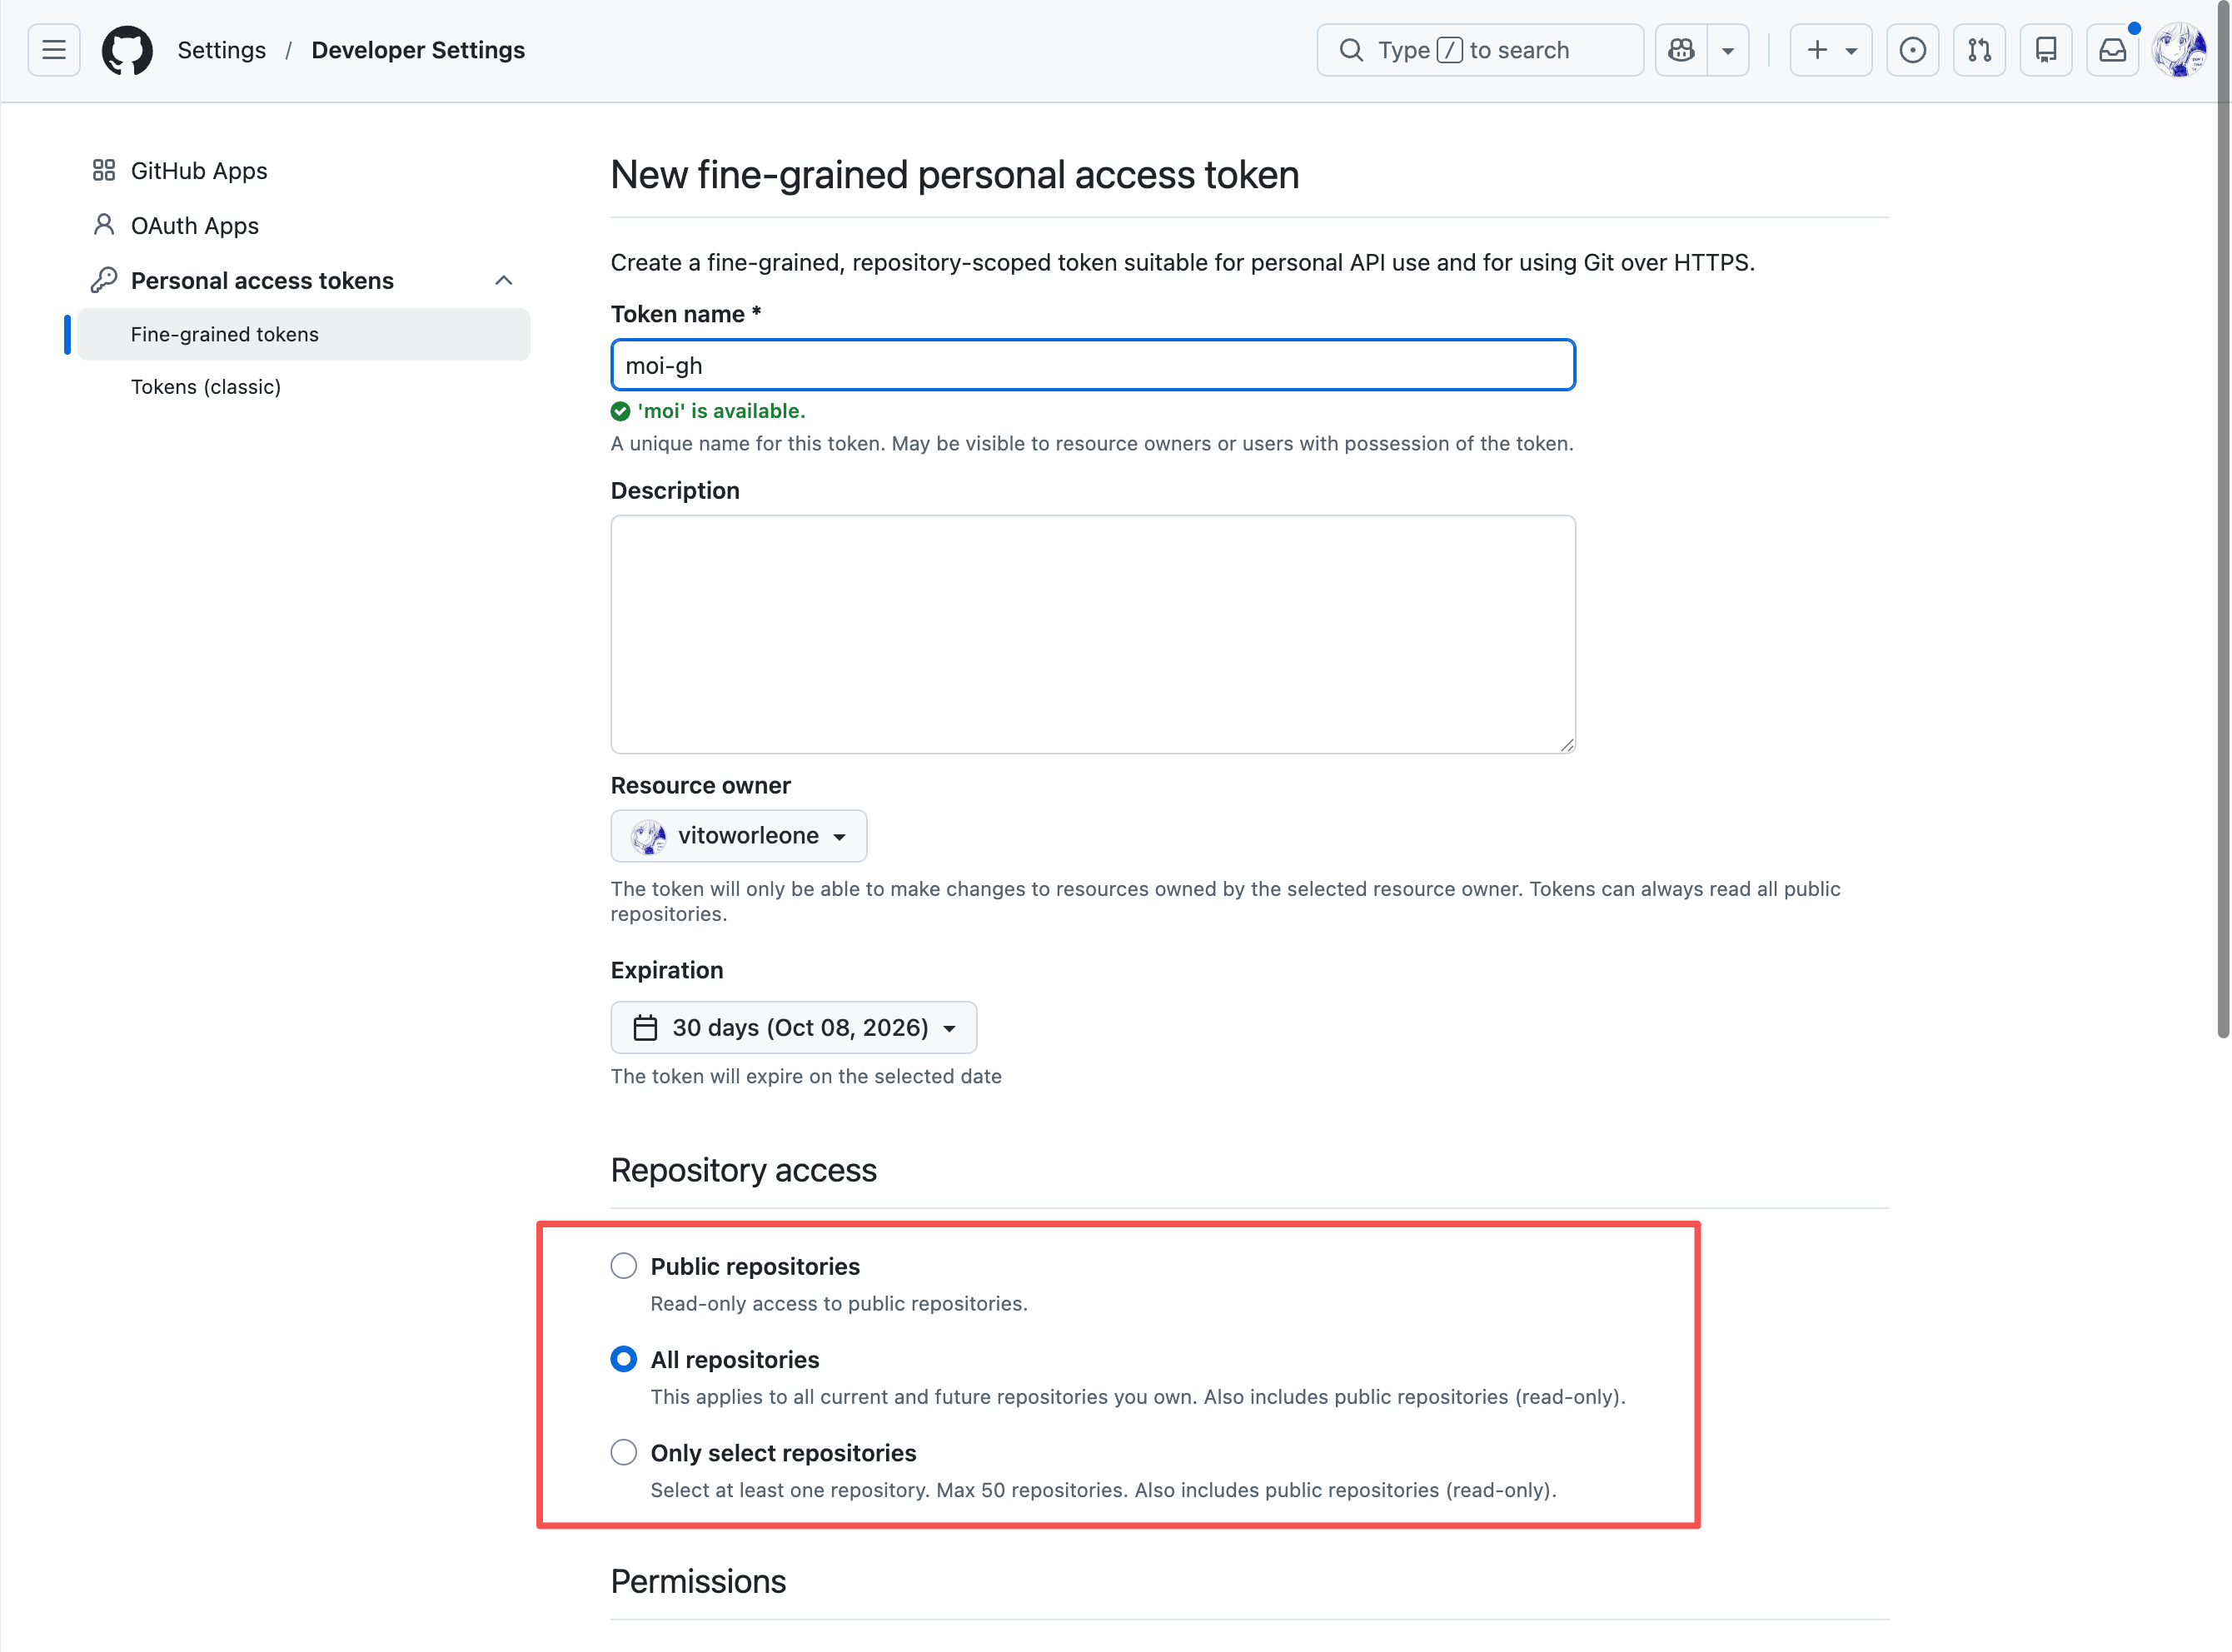Open the Resource owner vitoworleone dropdown

click(x=739, y=836)
